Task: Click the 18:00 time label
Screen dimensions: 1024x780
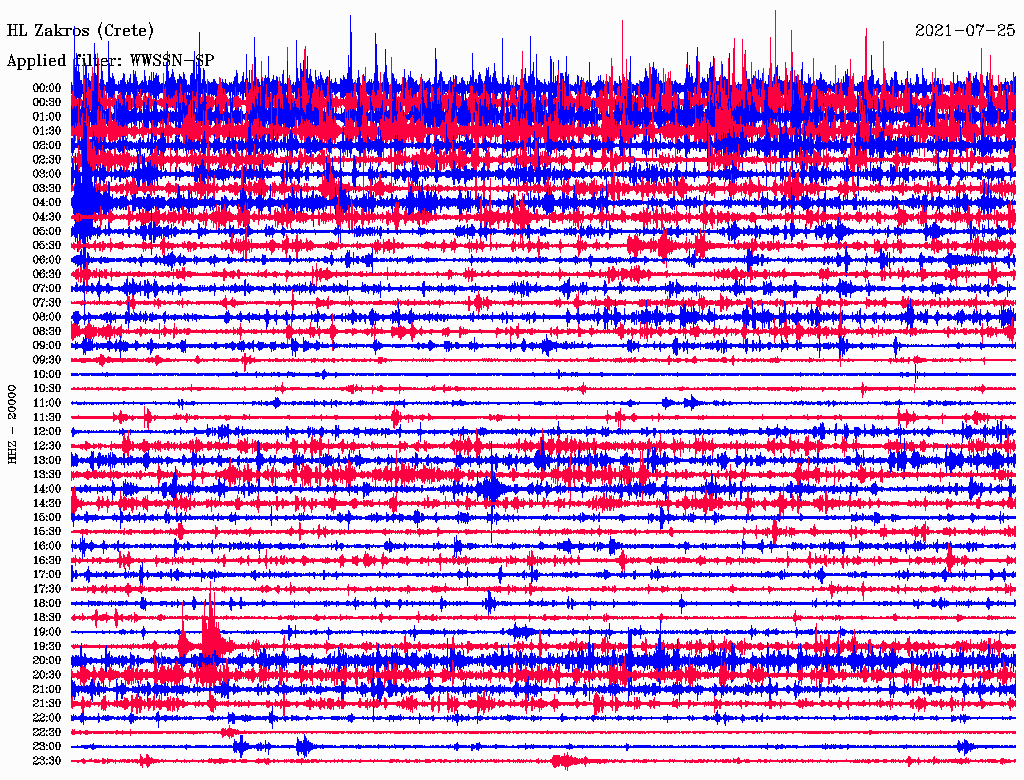Action: [47, 604]
